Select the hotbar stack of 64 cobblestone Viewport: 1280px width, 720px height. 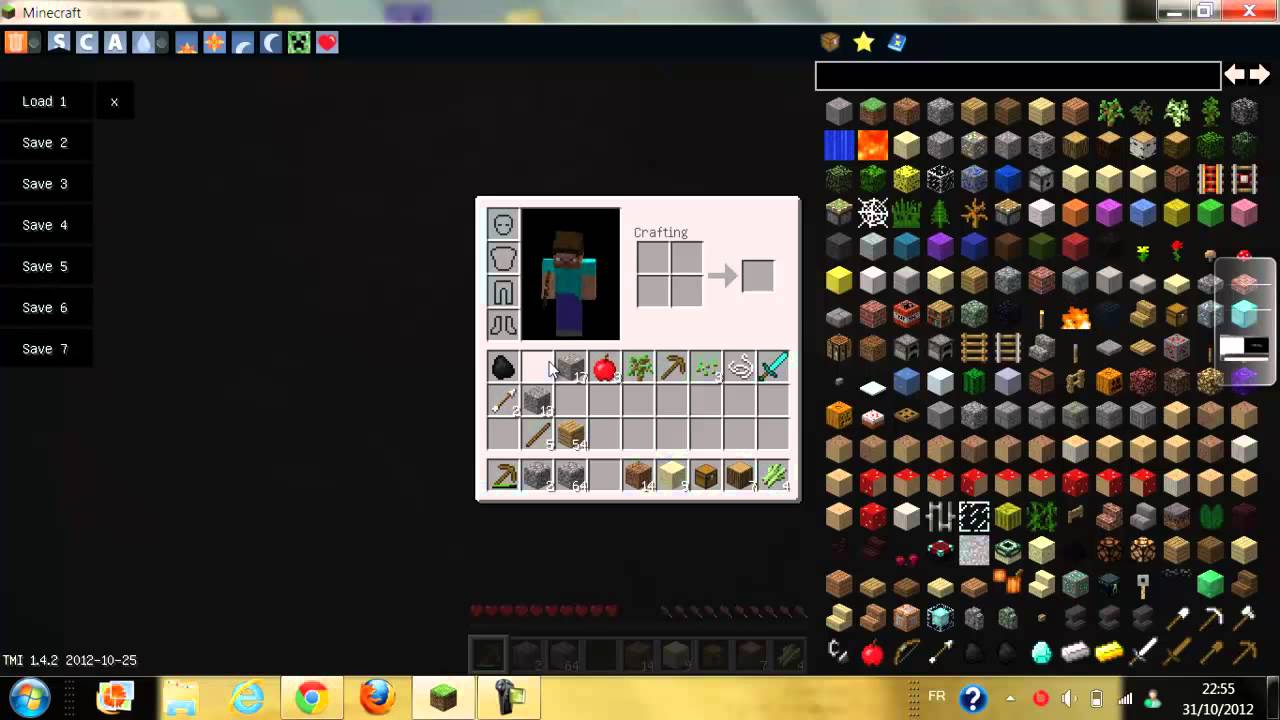click(571, 476)
